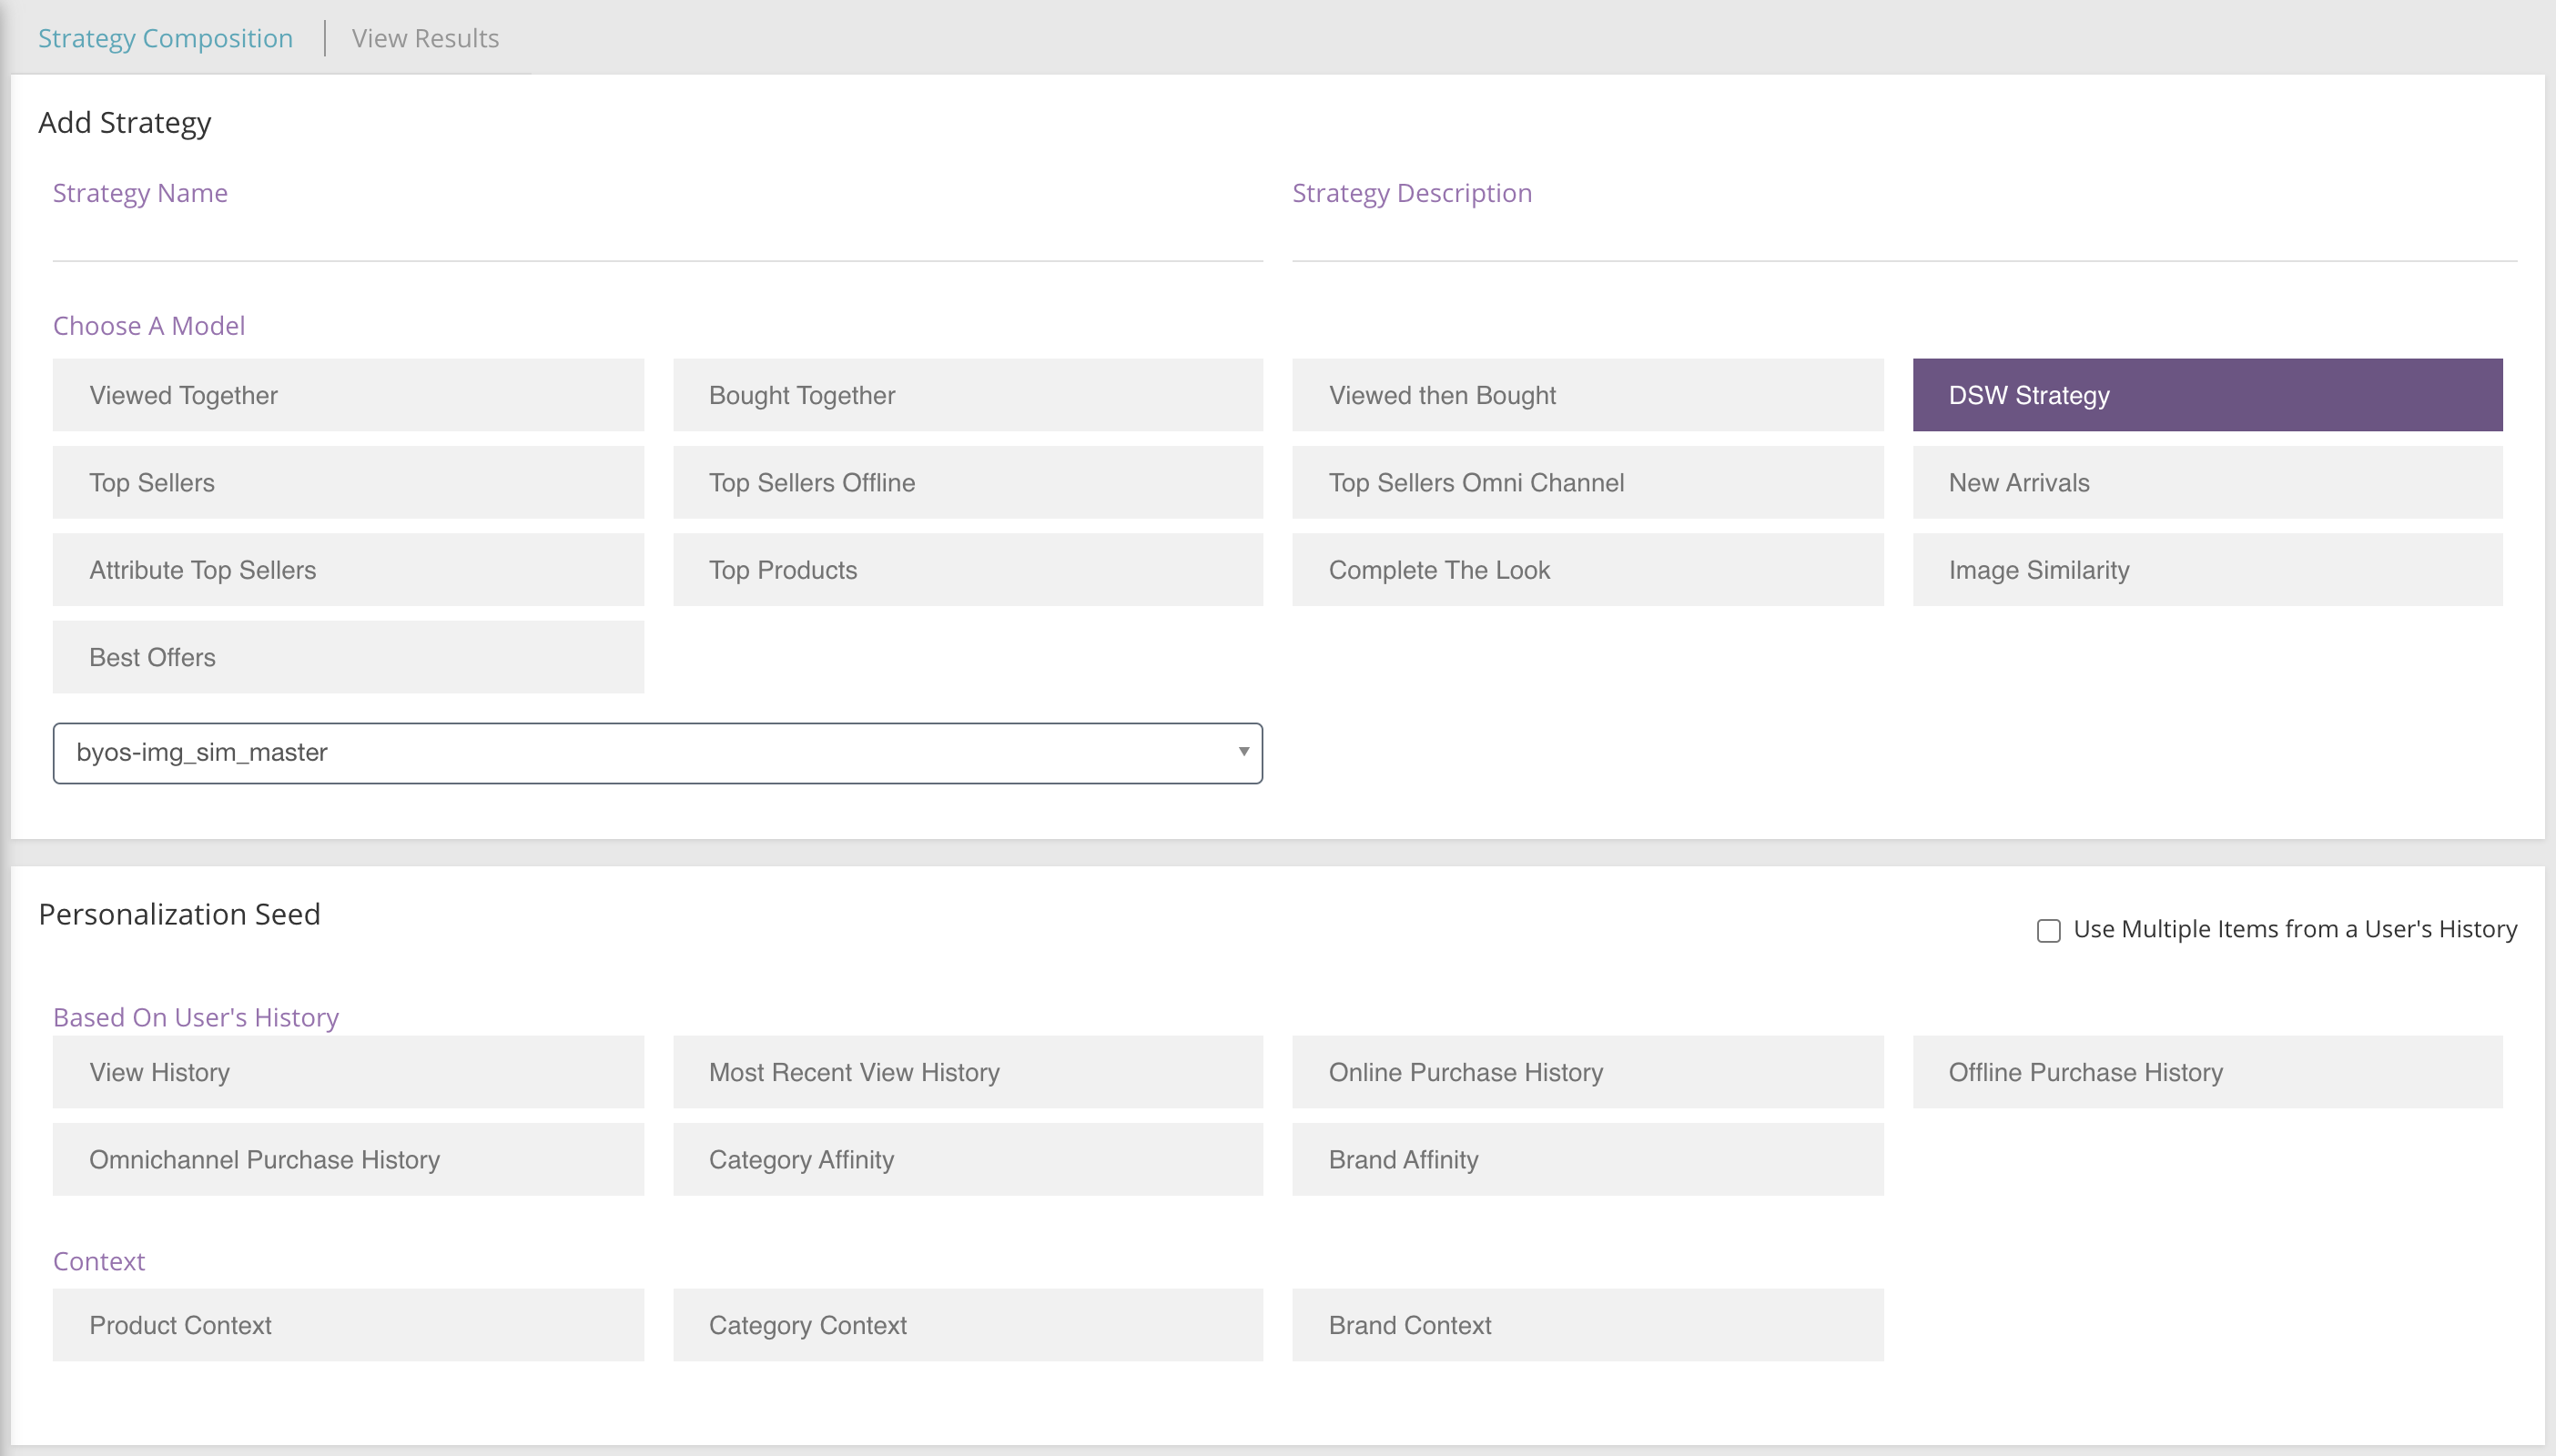Viewport: 2556px width, 1456px height.
Task: Choose the Bought Together model
Action: click(x=967, y=395)
